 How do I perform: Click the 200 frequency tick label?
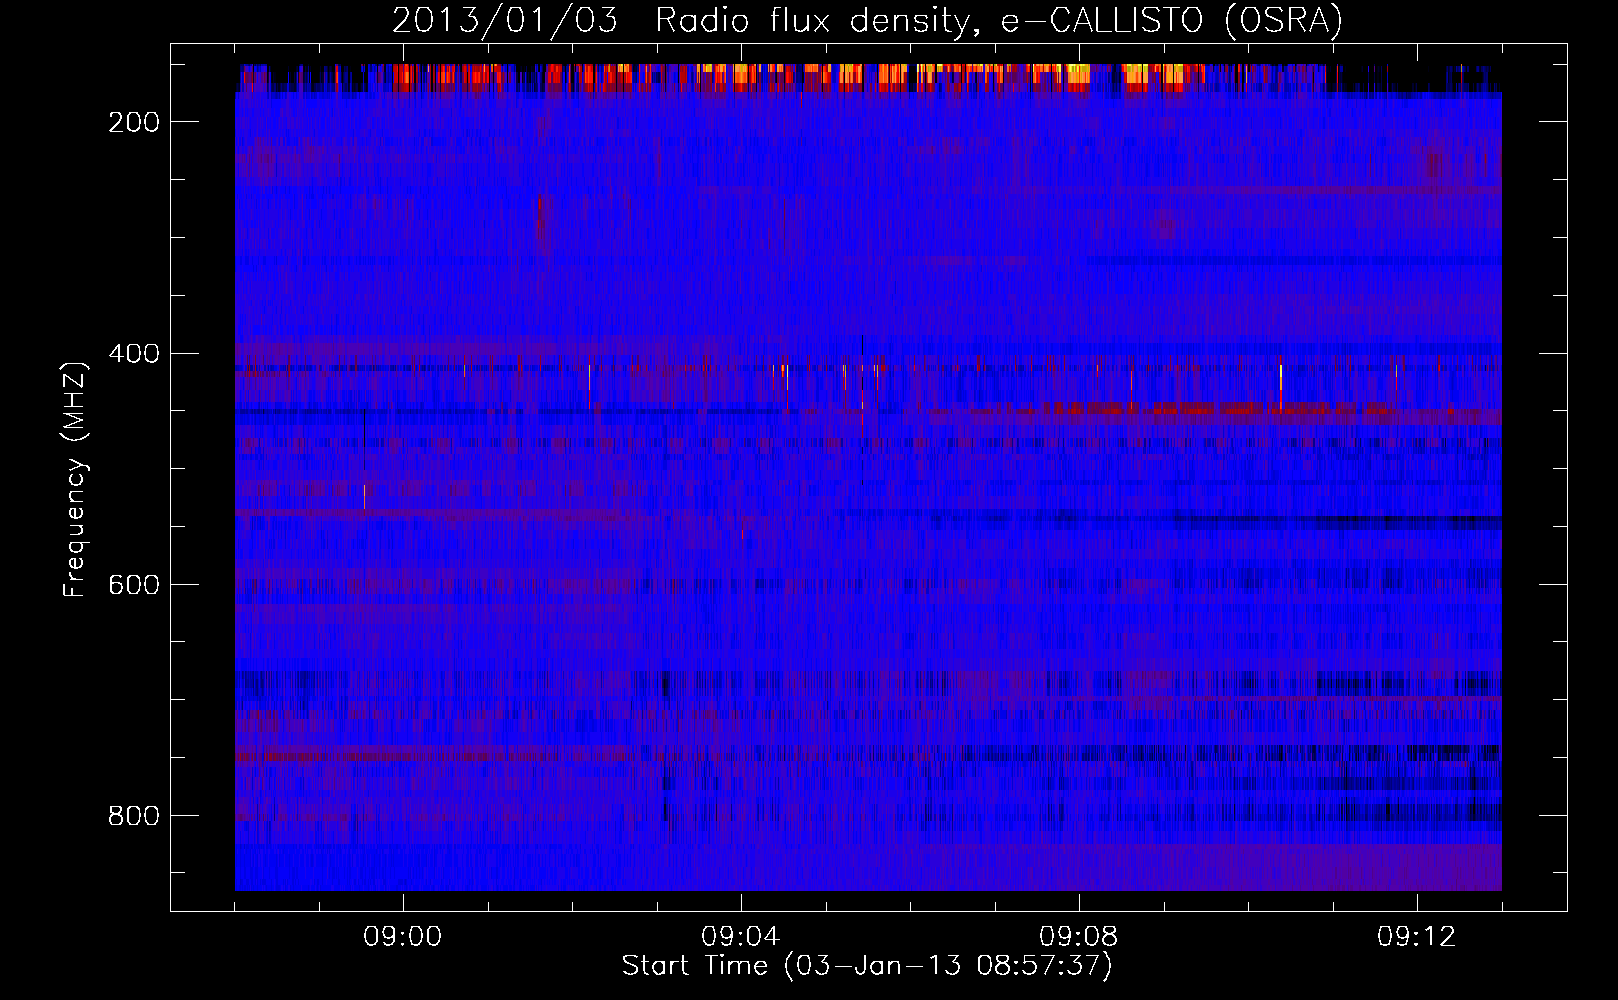134,122
